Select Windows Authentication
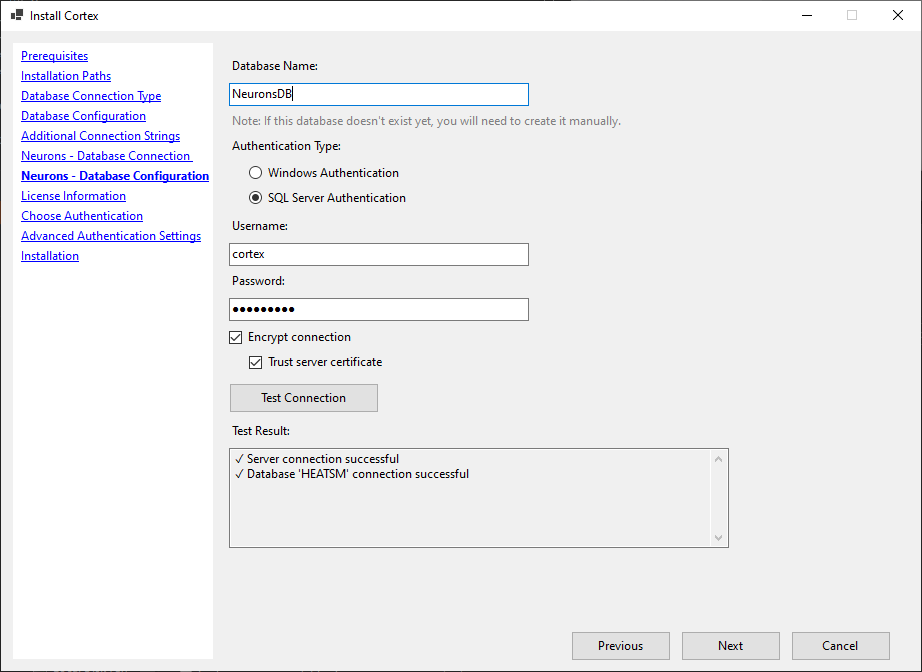The image size is (922, 672). click(x=256, y=172)
